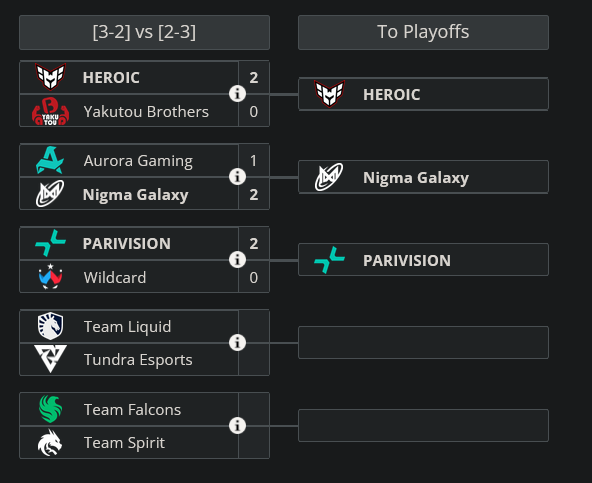Open Nigma Galaxy link in playoffs column
The width and height of the screenshot is (592, 483).
[416, 177]
